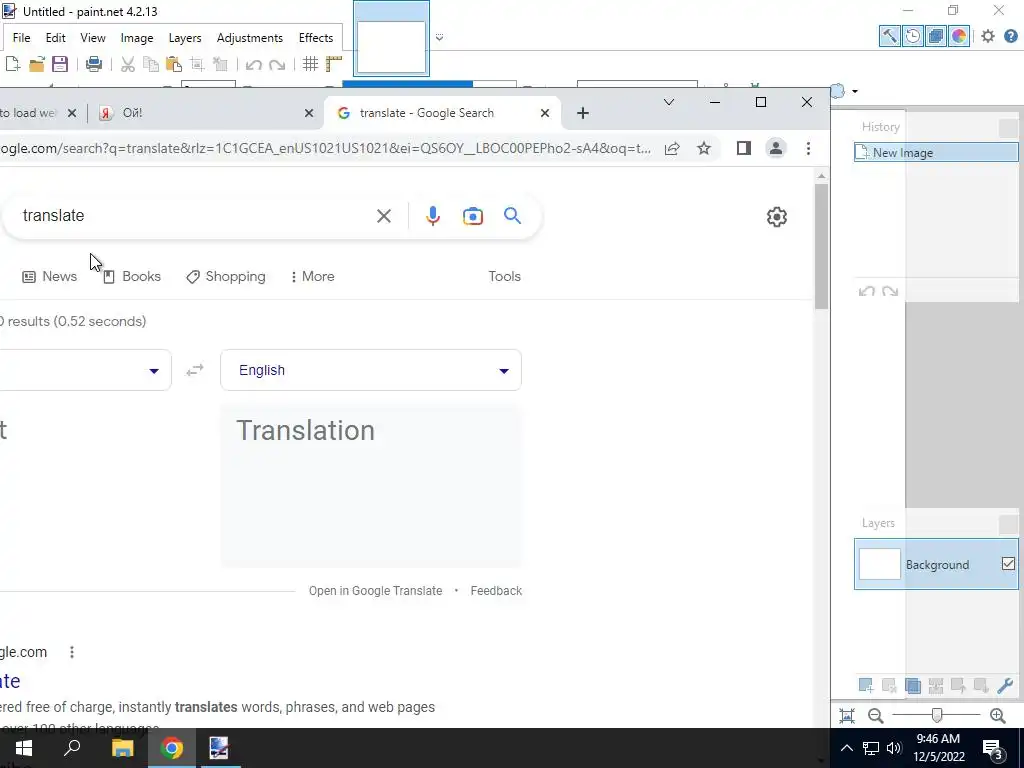
Task: Open the Edit menu
Action: coord(56,38)
